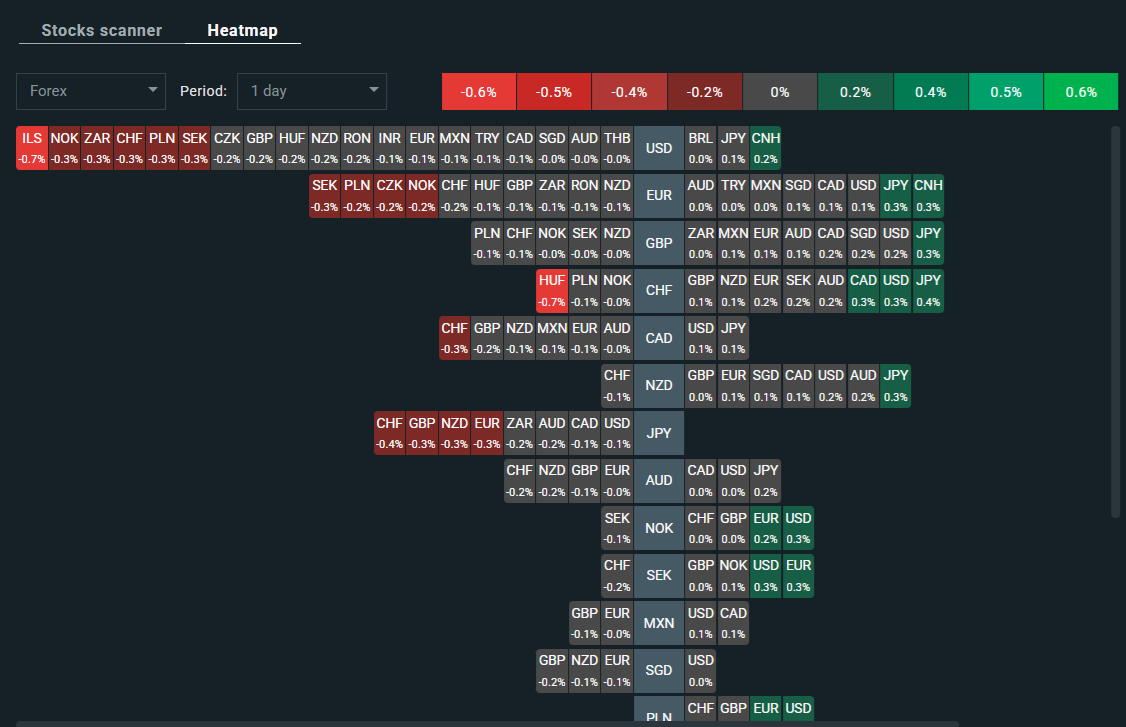Click the 0.4% green legend swatch

click(x=931, y=92)
